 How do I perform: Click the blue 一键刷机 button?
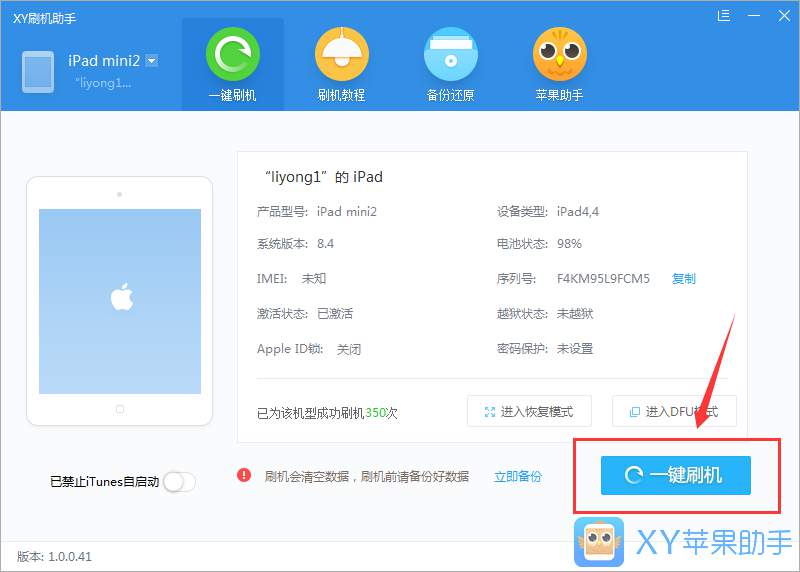click(676, 475)
